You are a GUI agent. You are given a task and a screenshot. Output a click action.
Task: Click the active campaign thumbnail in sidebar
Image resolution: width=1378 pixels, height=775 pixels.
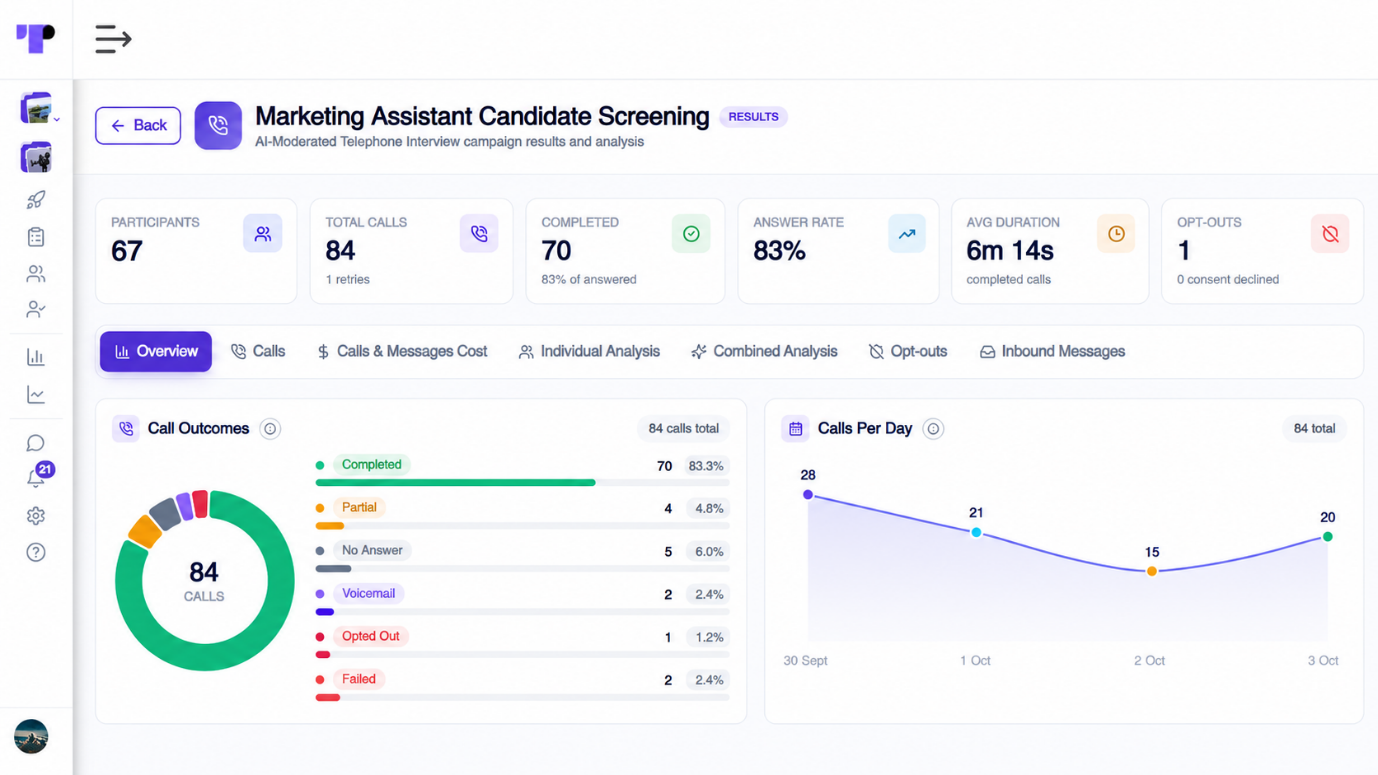pos(36,157)
